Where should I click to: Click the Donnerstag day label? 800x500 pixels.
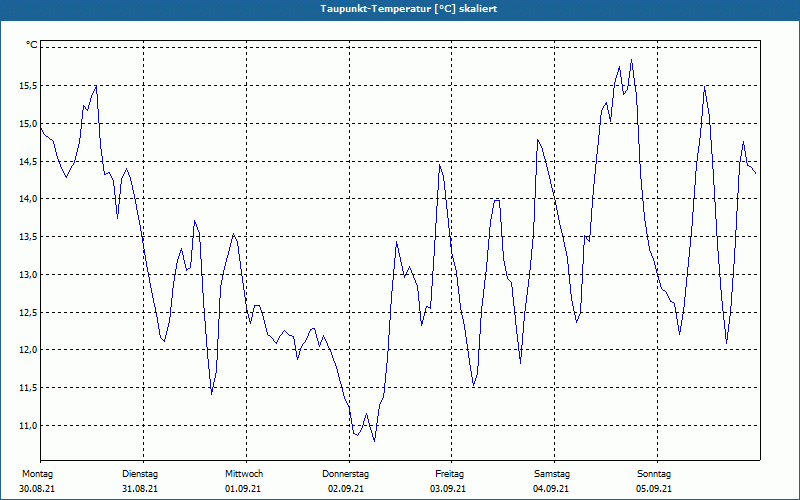345,474
